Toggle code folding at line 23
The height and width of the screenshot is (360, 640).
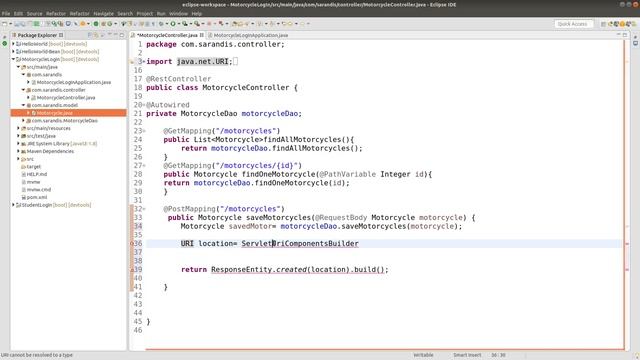[144, 131]
